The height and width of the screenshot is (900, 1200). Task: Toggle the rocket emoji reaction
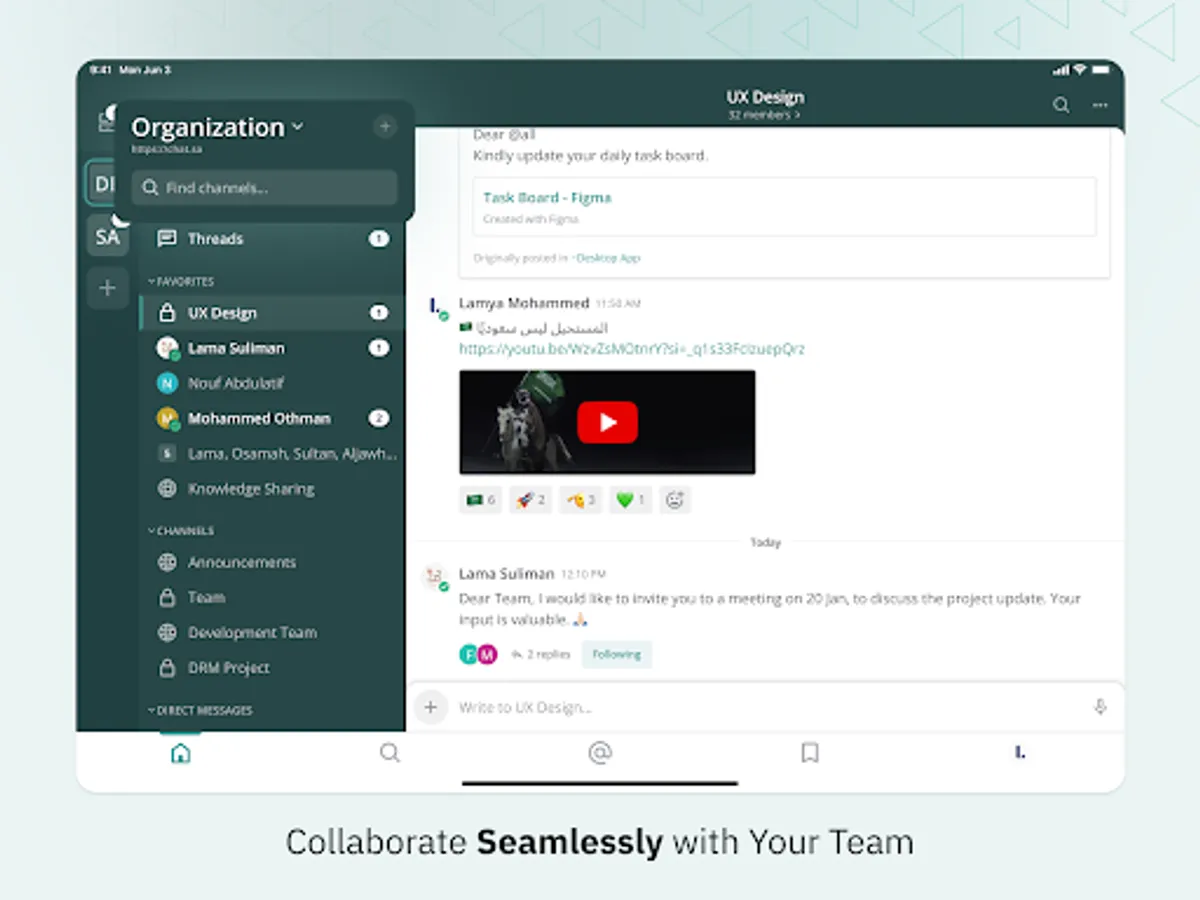click(530, 499)
